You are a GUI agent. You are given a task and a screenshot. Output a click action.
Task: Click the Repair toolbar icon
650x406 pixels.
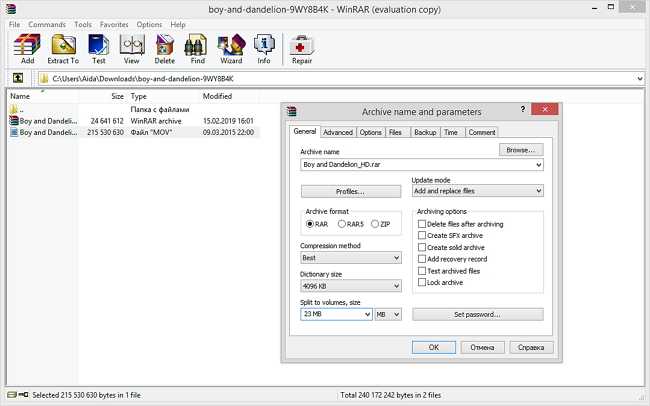coord(302,49)
